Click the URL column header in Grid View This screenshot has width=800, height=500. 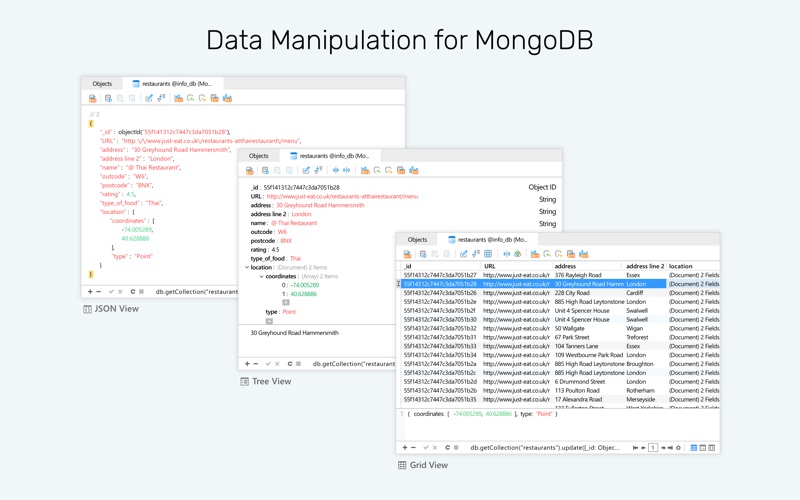(x=516, y=266)
